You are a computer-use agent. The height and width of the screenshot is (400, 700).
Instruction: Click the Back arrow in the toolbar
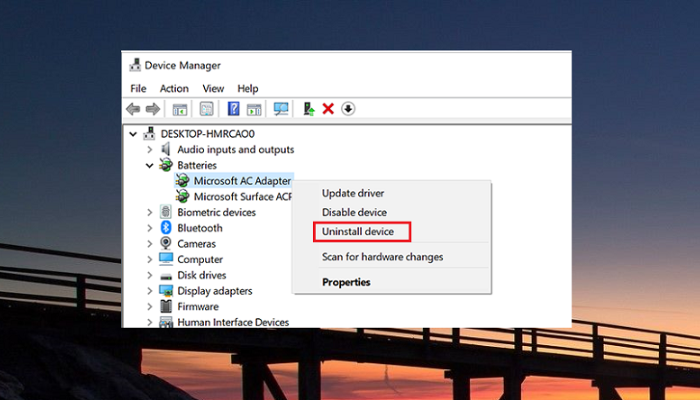pyautogui.click(x=133, y=109)
